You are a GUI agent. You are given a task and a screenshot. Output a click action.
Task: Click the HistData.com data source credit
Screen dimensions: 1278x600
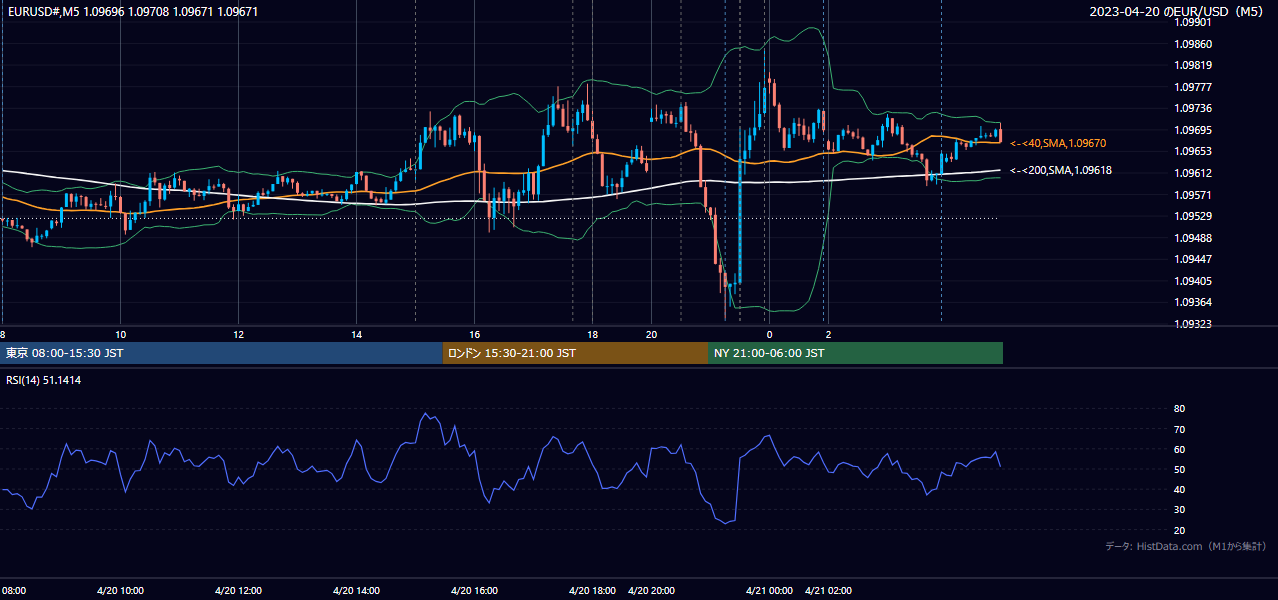point(1186,547)
